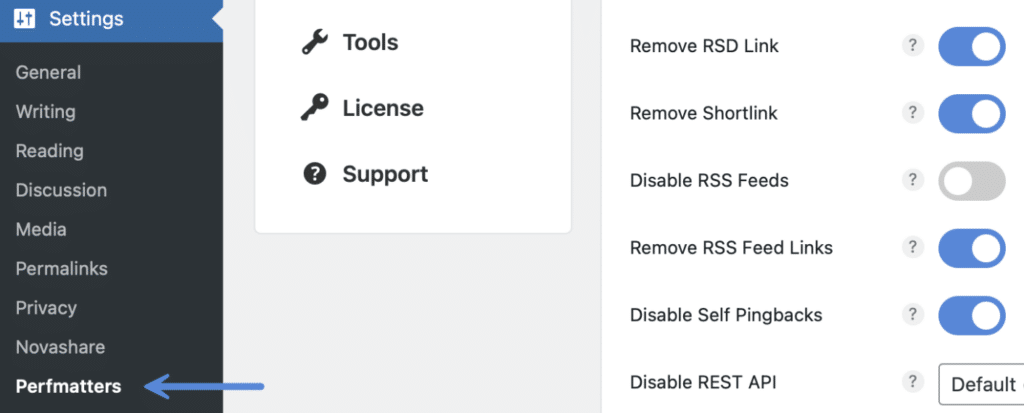This screenshot has height=413, width=1024.
Task: Open help tooltip for Disable REST API
Action: point(912,381)
